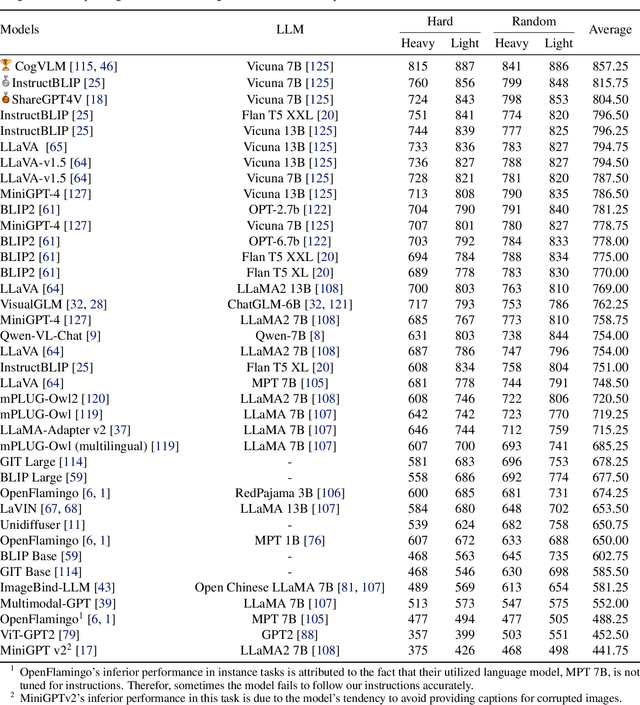
Task: Select the 552.00 average of Multimodal-GPT
Action: point(610,603)
